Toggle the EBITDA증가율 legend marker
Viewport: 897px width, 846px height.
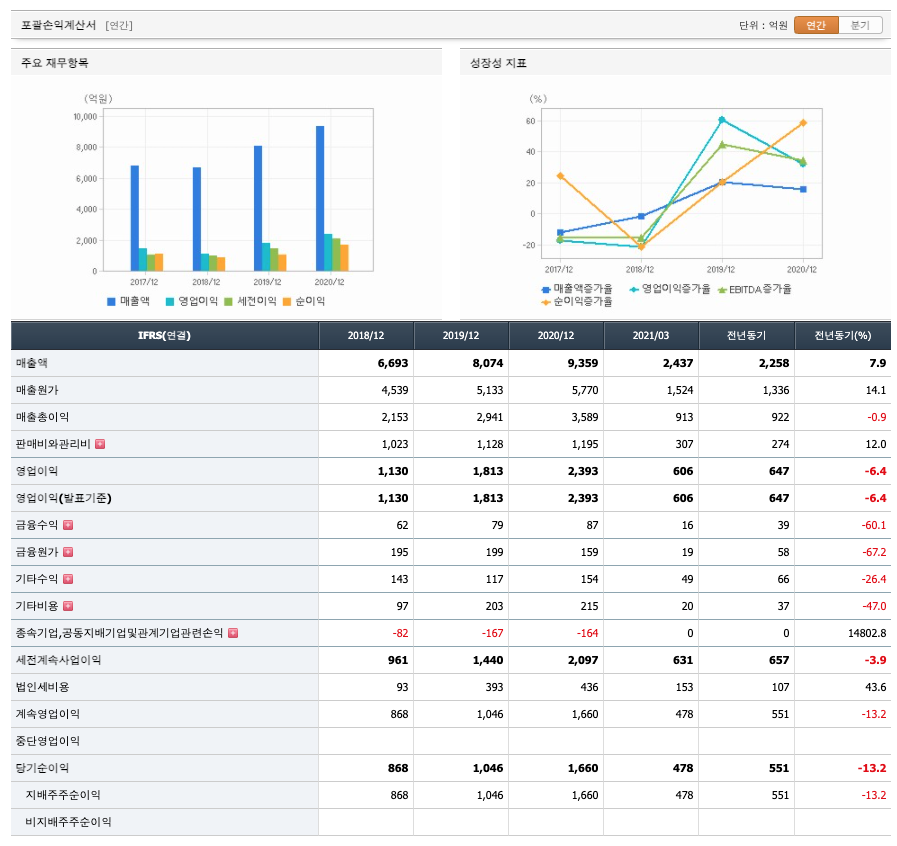point(722,289)
